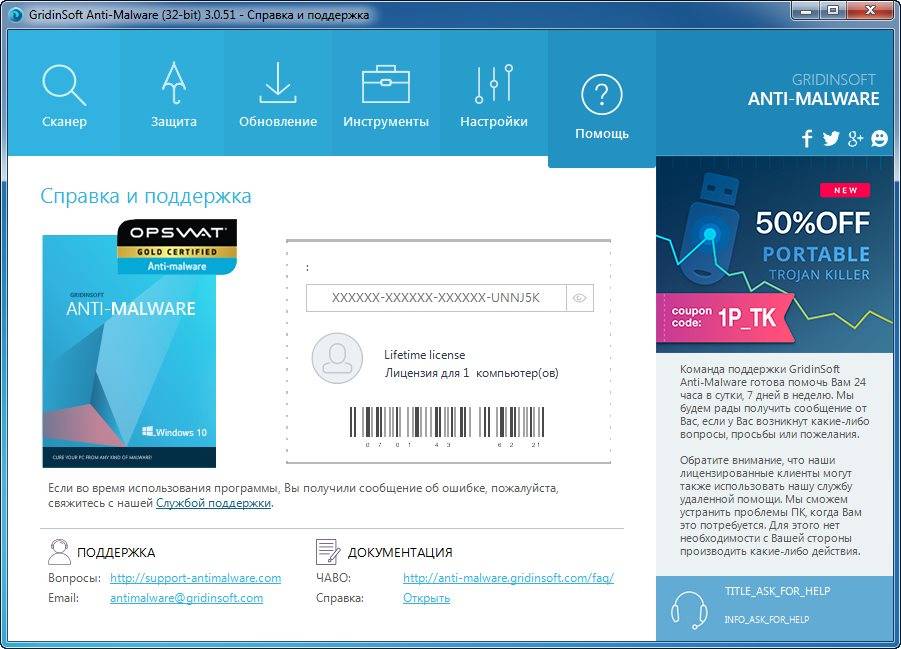Open the Google Plus icon
901x649 pixels.
[x=855, y=139]
